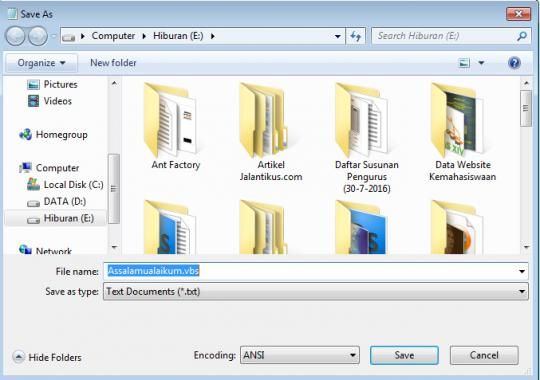
Task: Click the search magnifier icon
Action: click(x=522, y=36)
